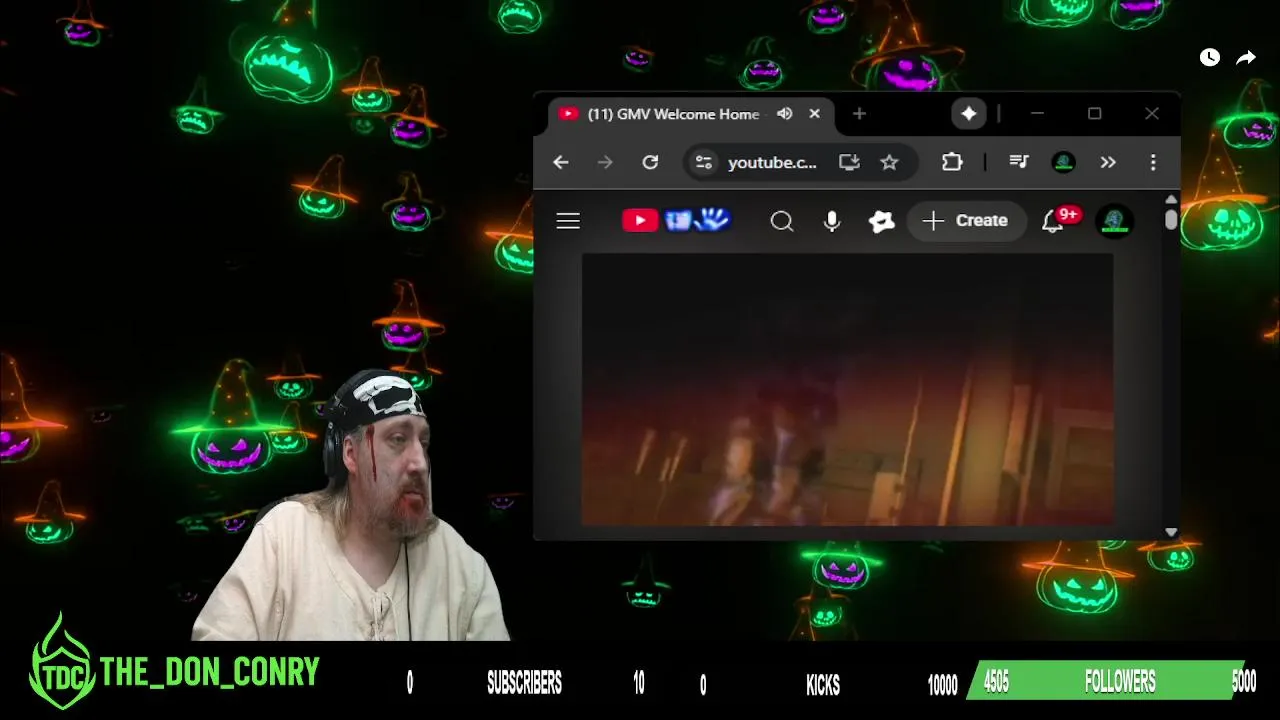Image resolution: width=1280 pixels, height=720 pixels.
Task: Click the page scrollbar up arrow
Action: 1171,200
